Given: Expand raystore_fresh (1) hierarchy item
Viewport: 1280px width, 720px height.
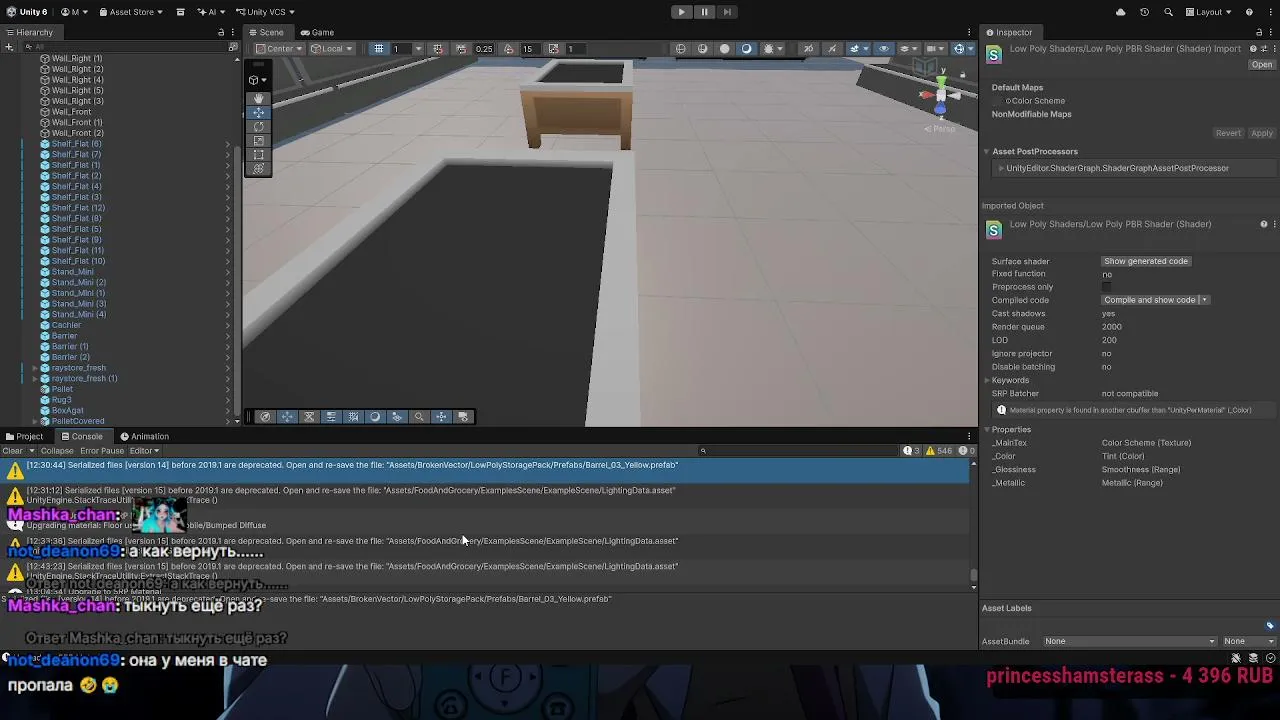Looking at the screenshot, I should point(35,379).
